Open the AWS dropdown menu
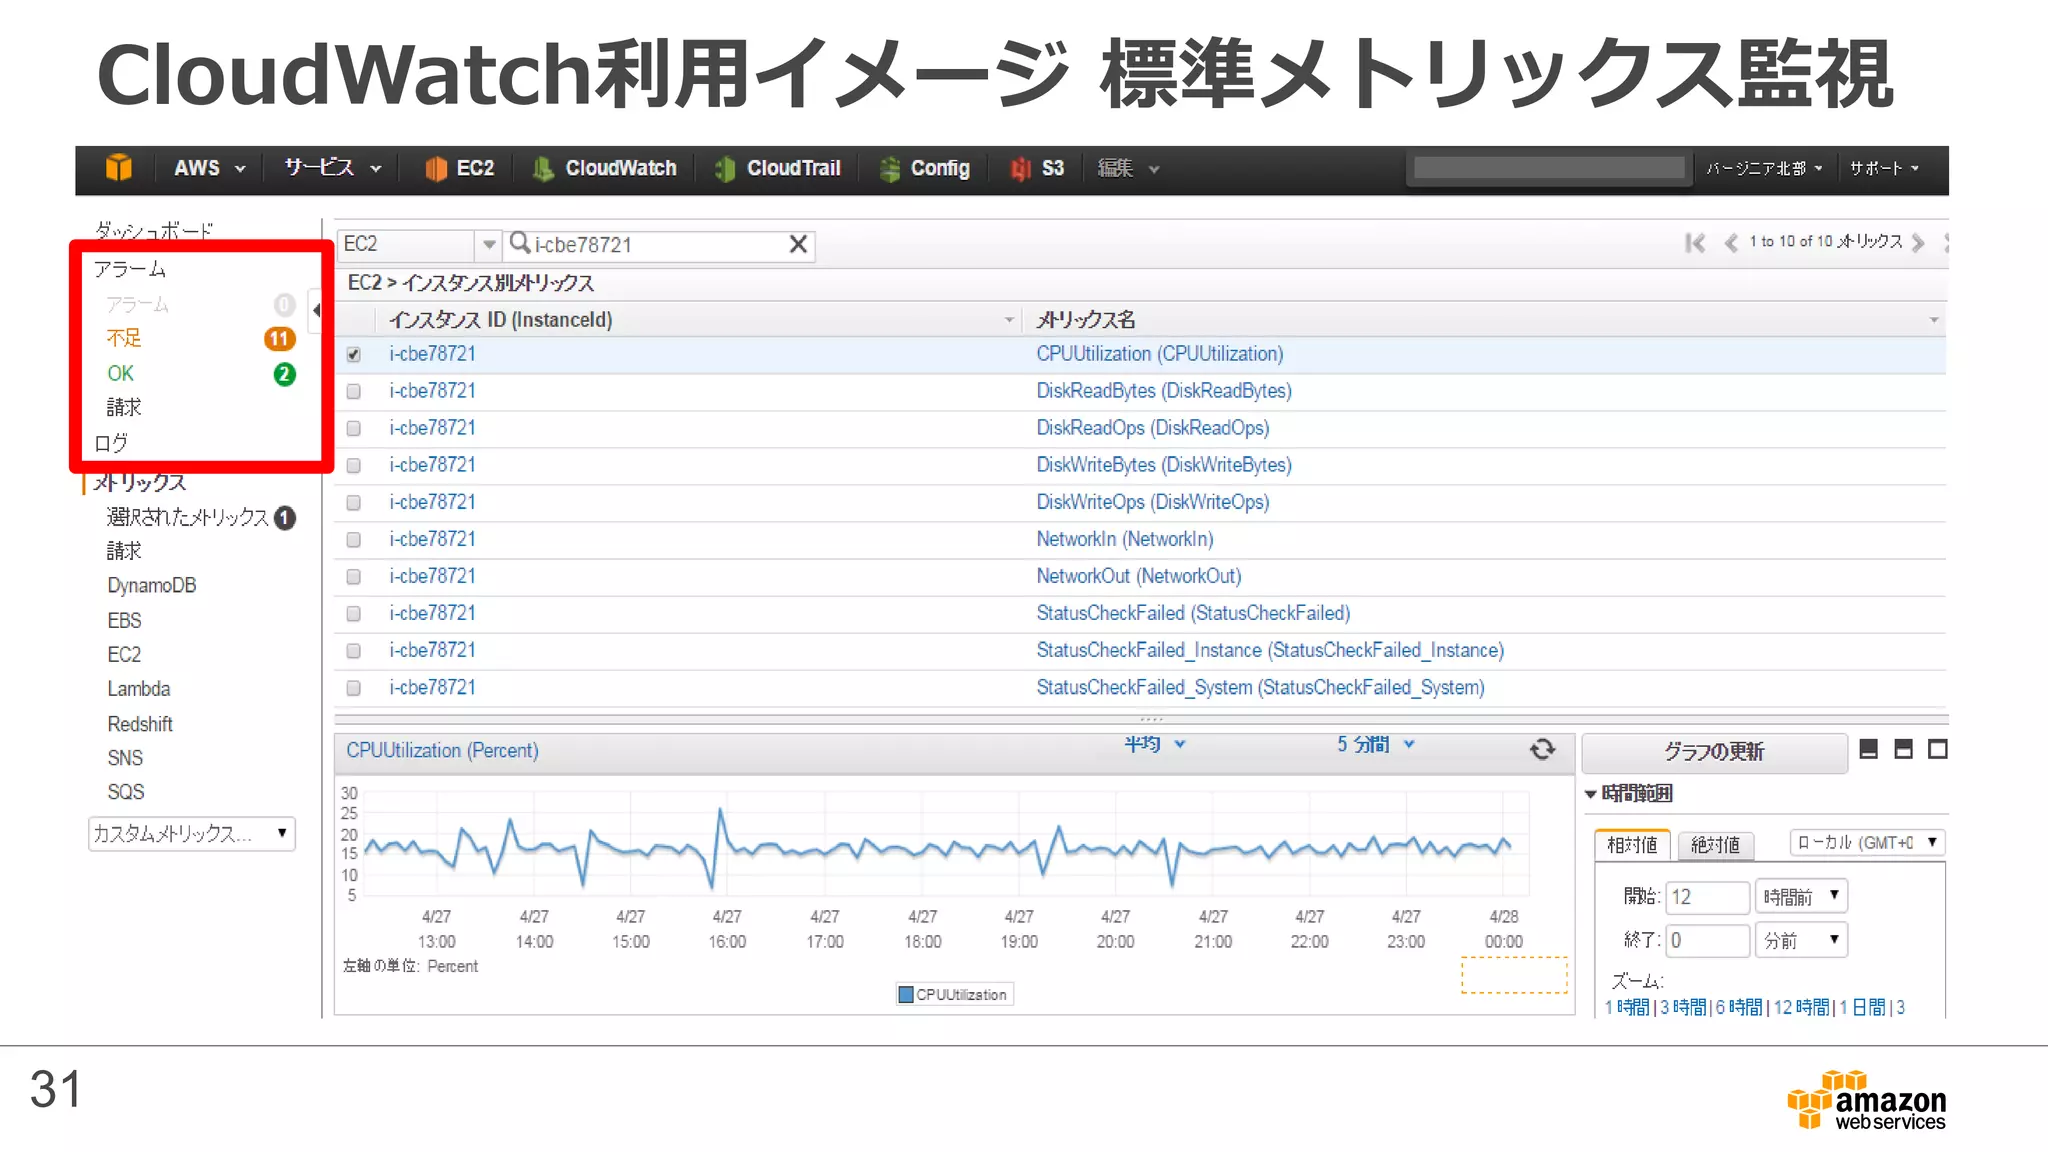2048x1152 pixels. [209, 168]
